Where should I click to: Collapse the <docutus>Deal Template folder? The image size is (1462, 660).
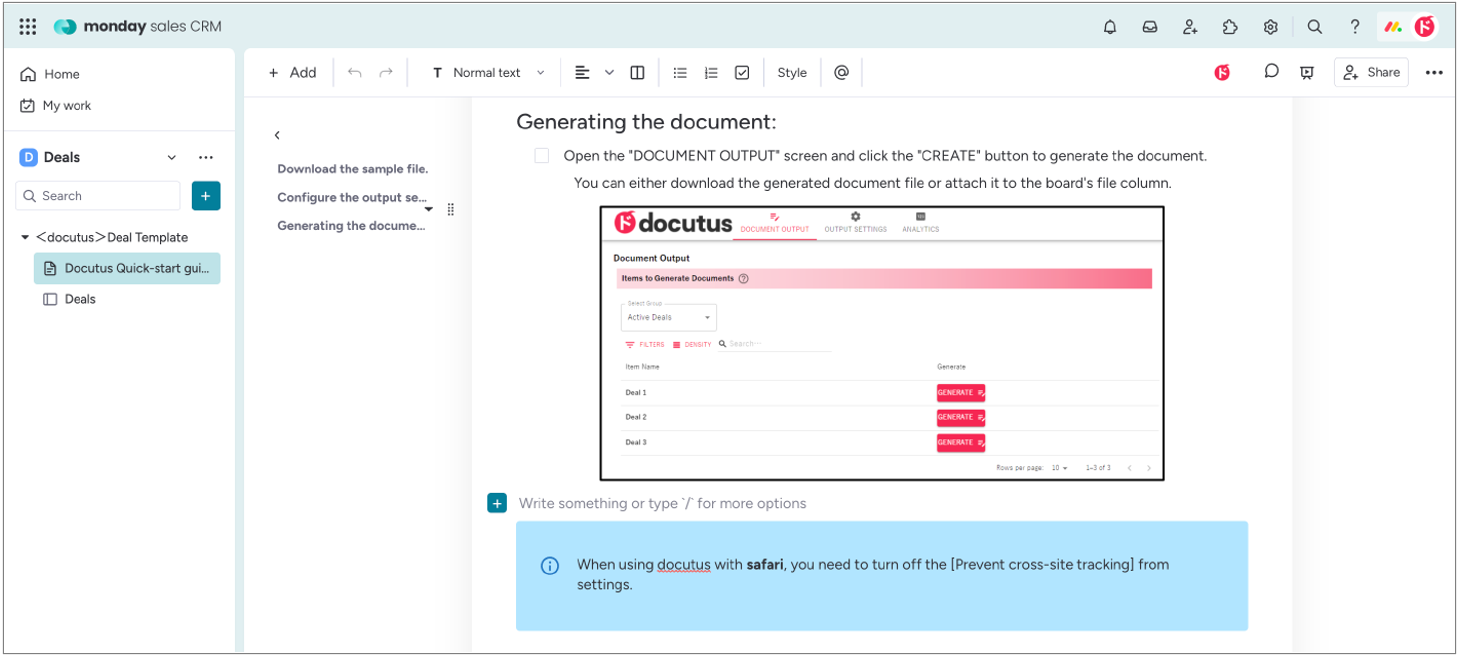coord(25,238)
